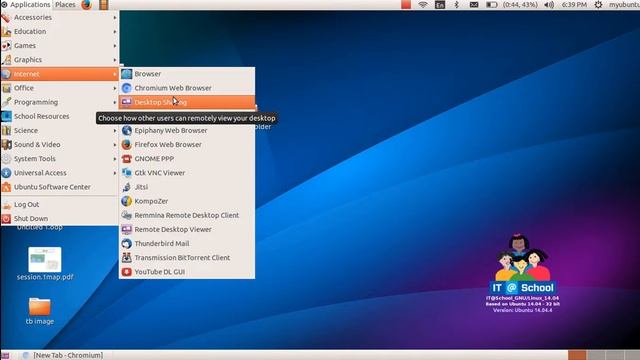Open the keyboard input language indicator
Viewport: 640px width, 360px height.
click(440, 5)
